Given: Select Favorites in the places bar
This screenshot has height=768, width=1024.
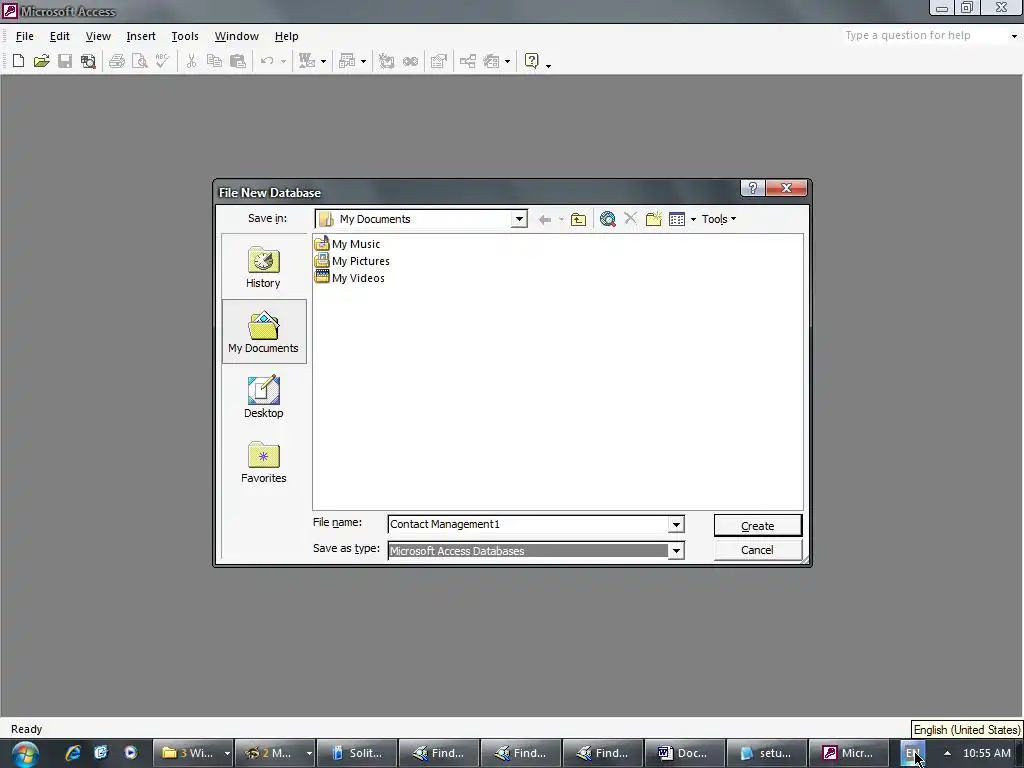Looking at the screenshot, I should 264,462.
